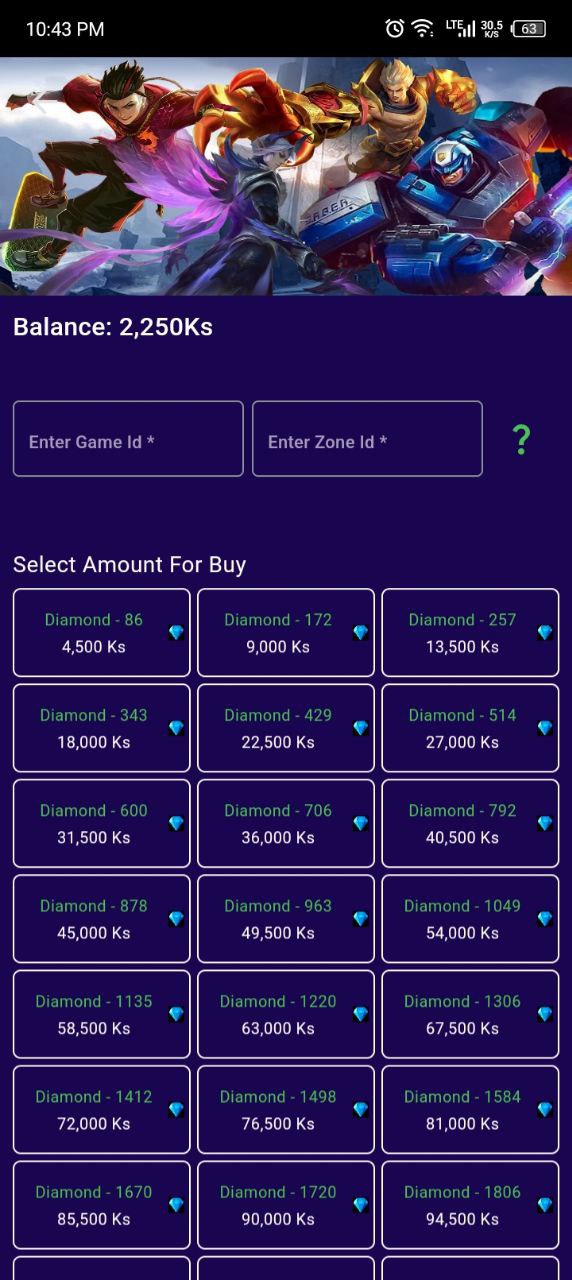
Task: Tap the diamond icon on Diamond - 1135
Action: pos(176,1014)
